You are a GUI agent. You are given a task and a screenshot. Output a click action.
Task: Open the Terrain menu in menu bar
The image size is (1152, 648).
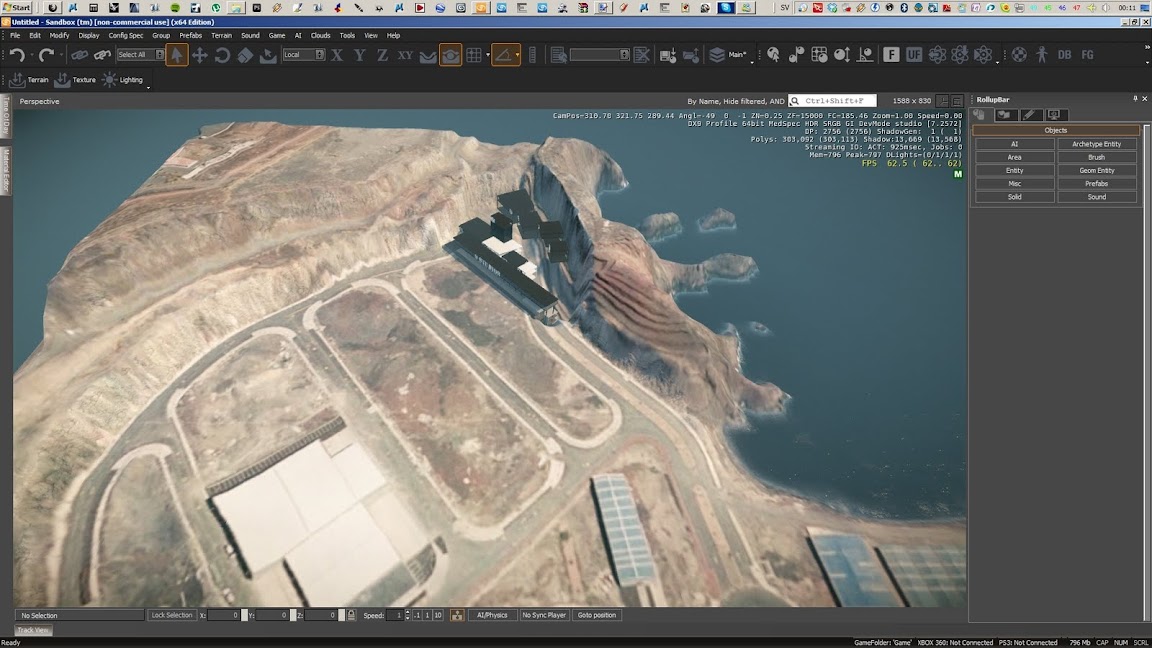coord(221,35)
